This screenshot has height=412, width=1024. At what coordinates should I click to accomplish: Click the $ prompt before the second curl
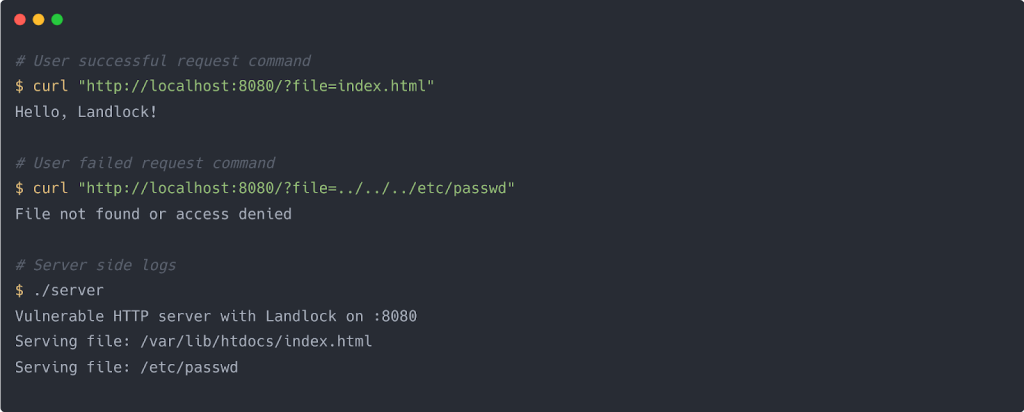[x=19, y=188]
